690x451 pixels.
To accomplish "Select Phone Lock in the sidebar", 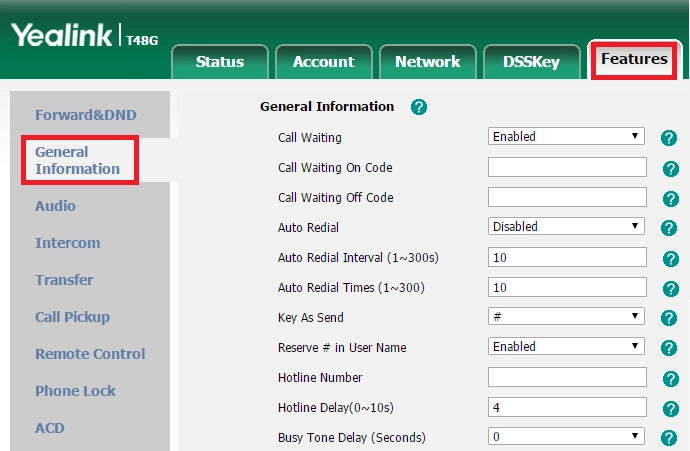I will pyautogui.click(x=75, y=391).
